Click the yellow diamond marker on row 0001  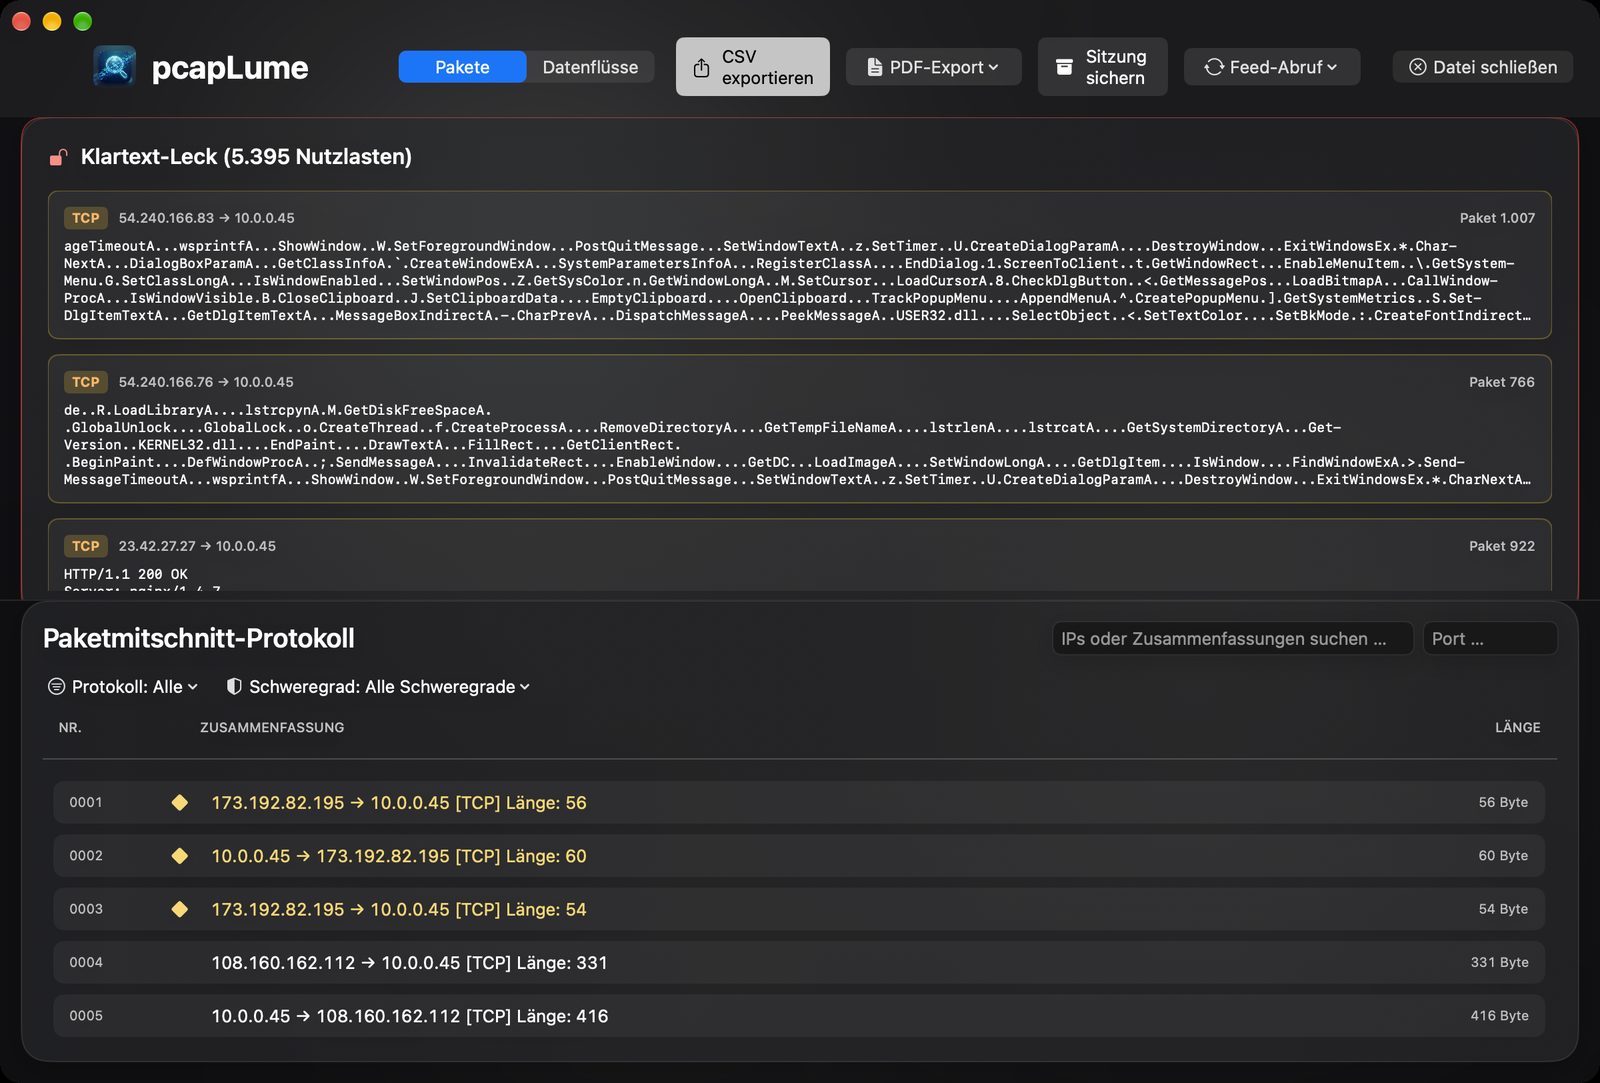180,803
